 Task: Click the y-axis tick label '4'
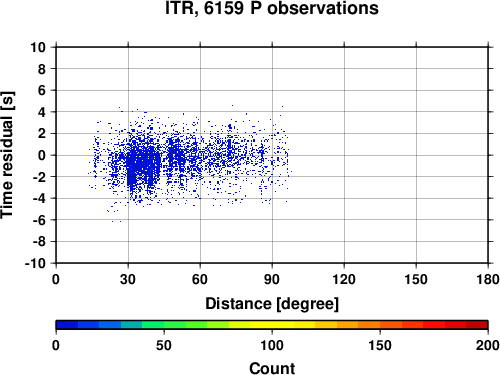pos(42,112)
